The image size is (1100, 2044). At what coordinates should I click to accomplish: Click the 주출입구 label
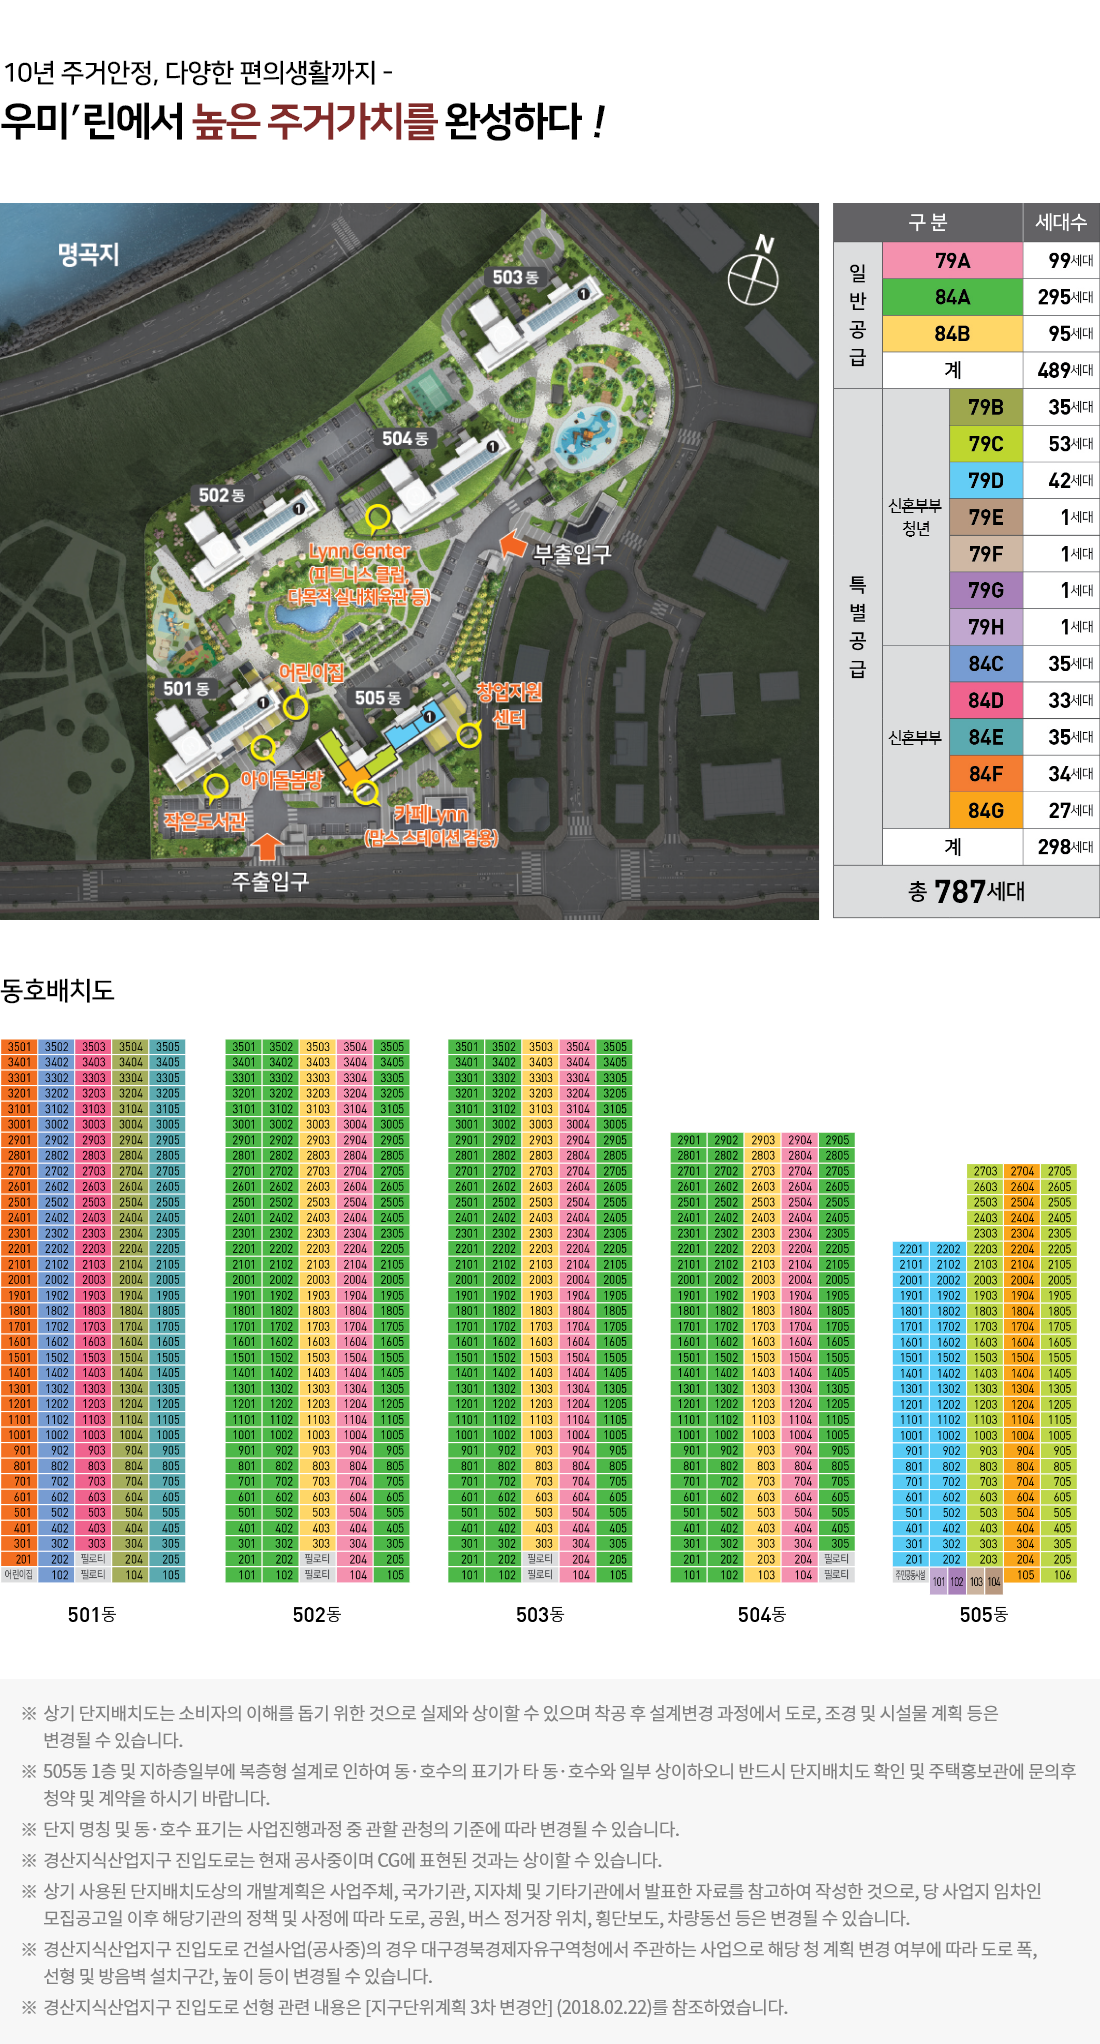(270, 881)
